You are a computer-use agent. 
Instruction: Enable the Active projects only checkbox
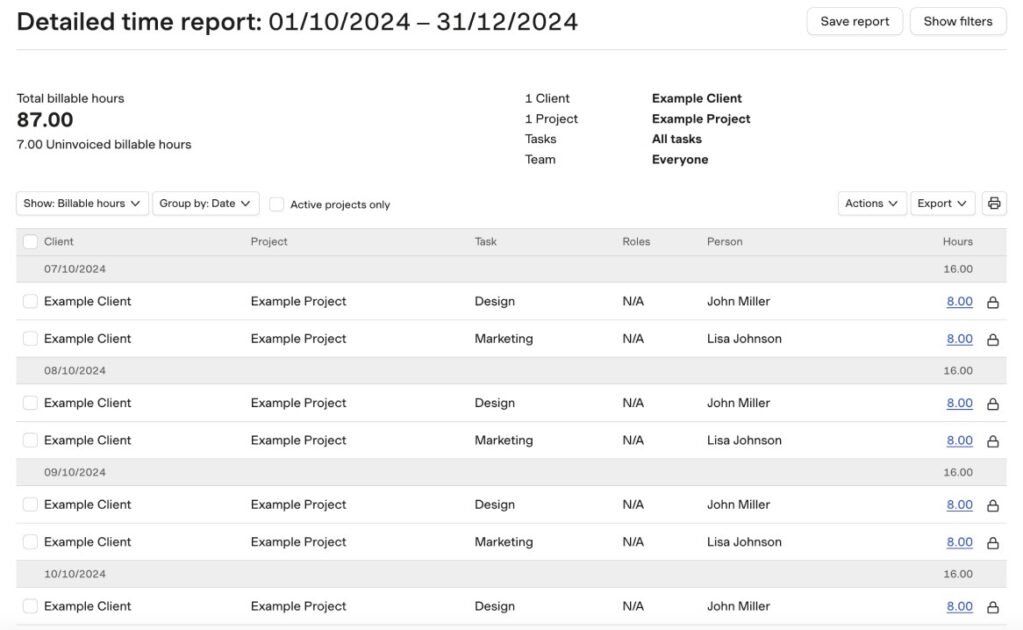point(277,204)
